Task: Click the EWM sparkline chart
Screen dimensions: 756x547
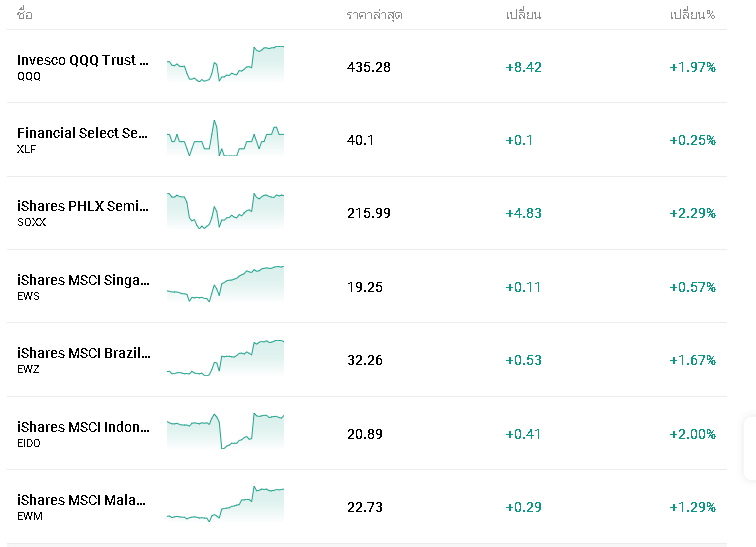Action: (x=225, y=504)
